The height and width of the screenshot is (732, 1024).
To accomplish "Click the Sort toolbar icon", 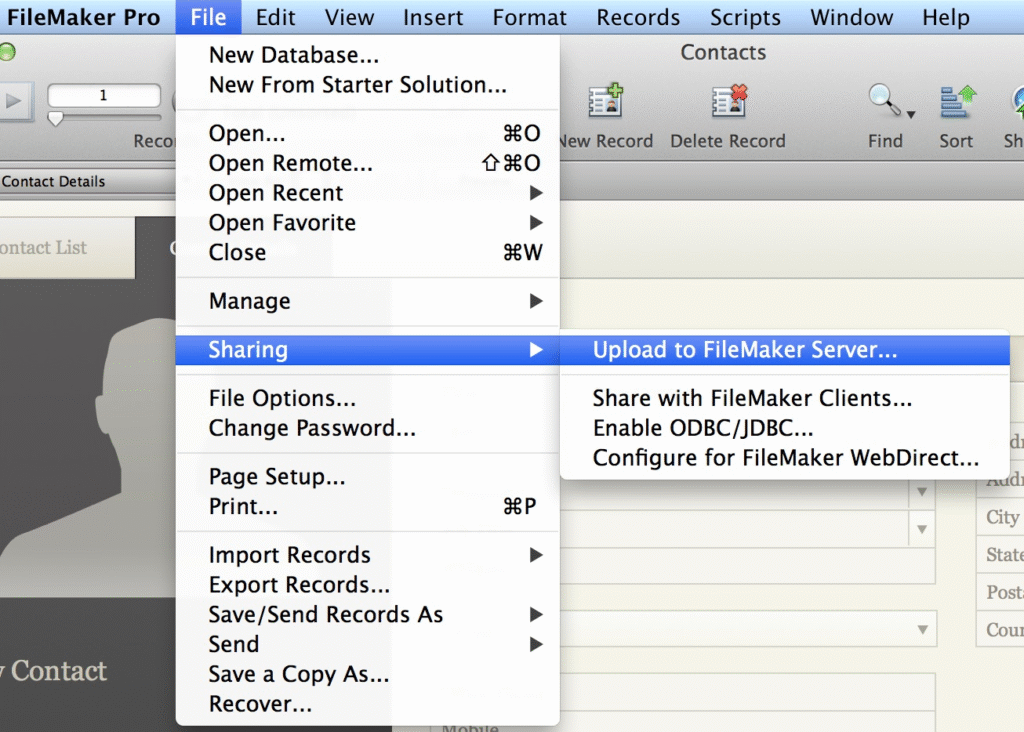I will tap(956, 102).
